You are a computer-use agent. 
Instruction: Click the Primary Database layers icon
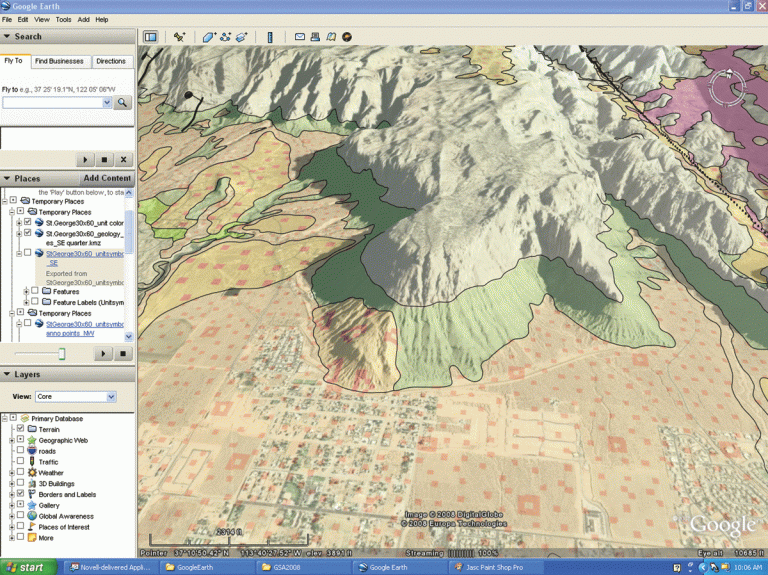25,418
